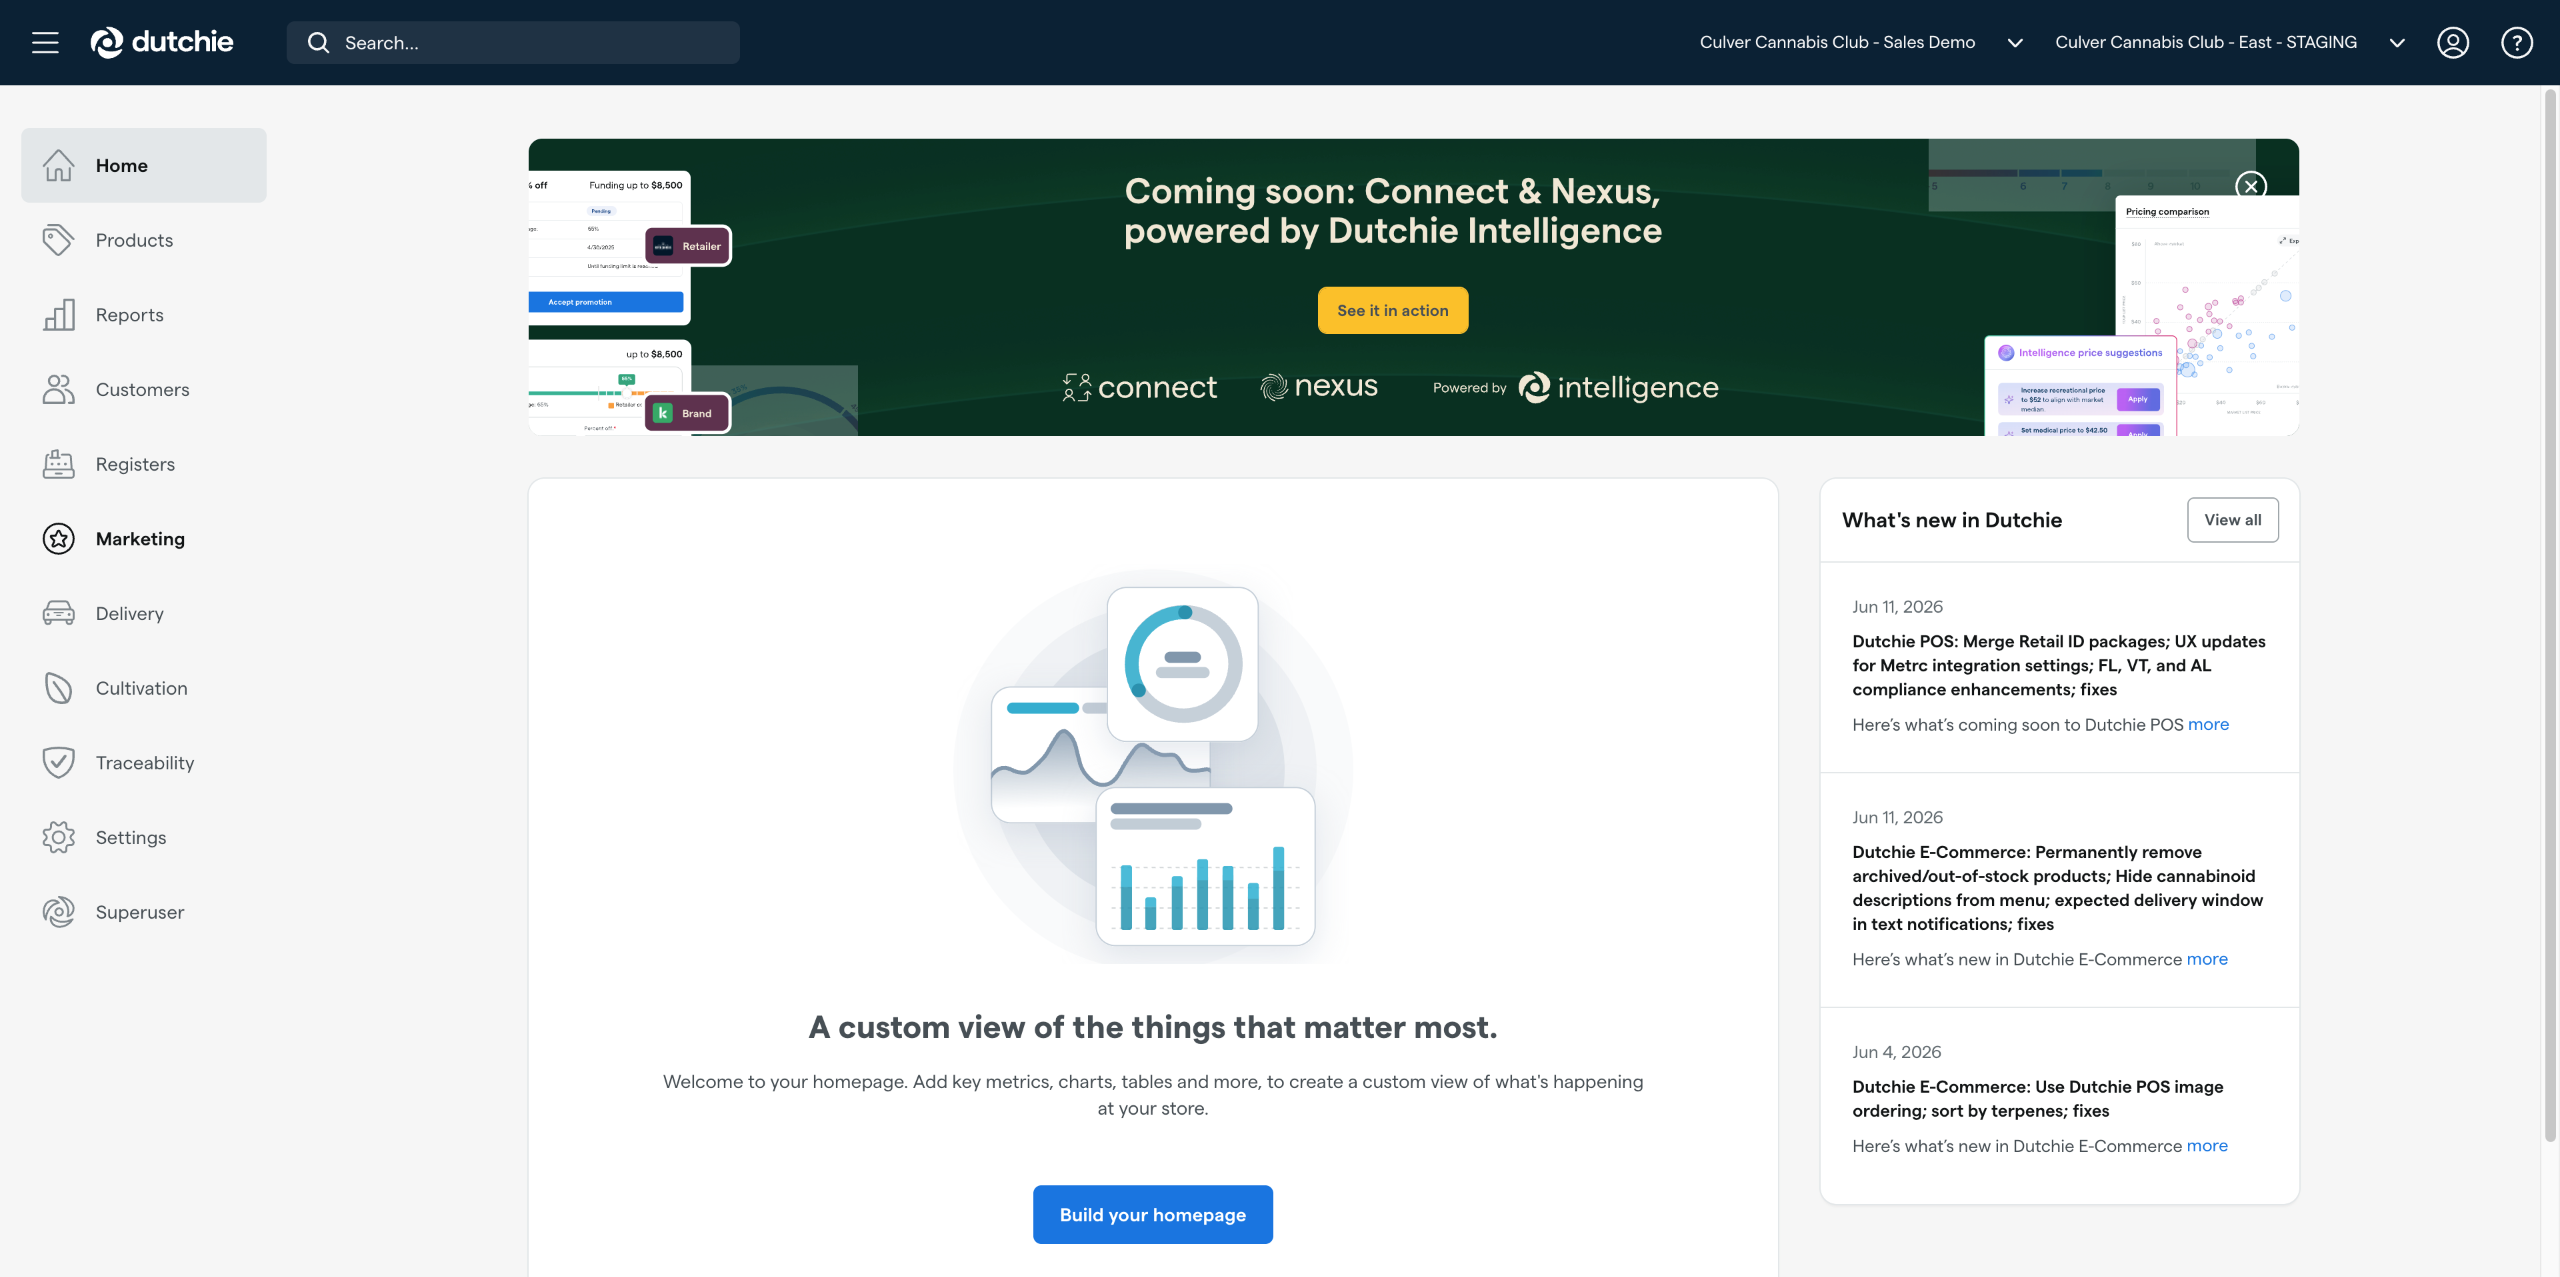Open the Permanently remove archived products headline
Image resolution: width=2560 pixels, height=1277 pixels.
2058,888
